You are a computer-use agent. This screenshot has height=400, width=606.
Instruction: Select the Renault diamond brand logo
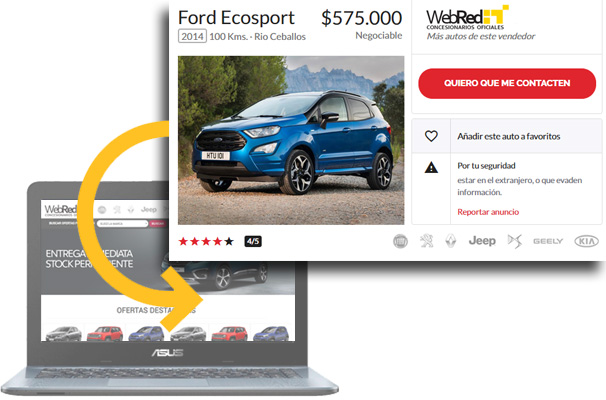(451, 241)
